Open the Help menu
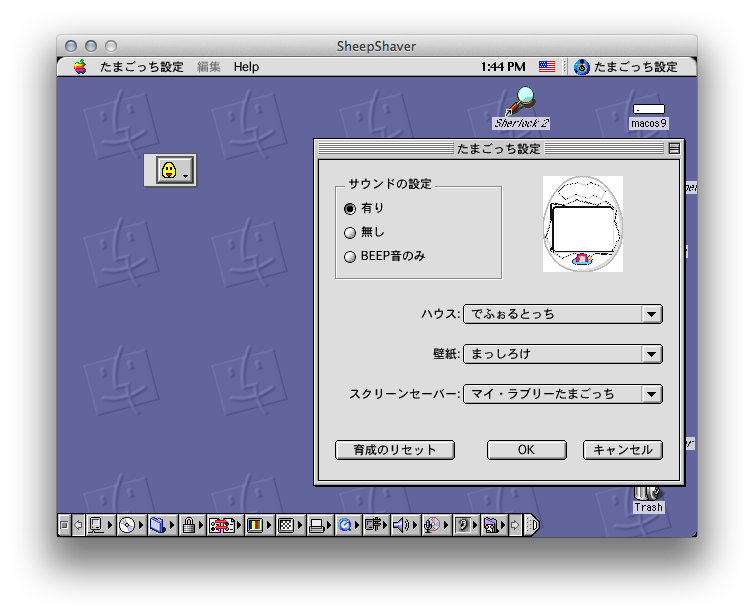Viewport: 754px width, 616px height. click(246, 67)
